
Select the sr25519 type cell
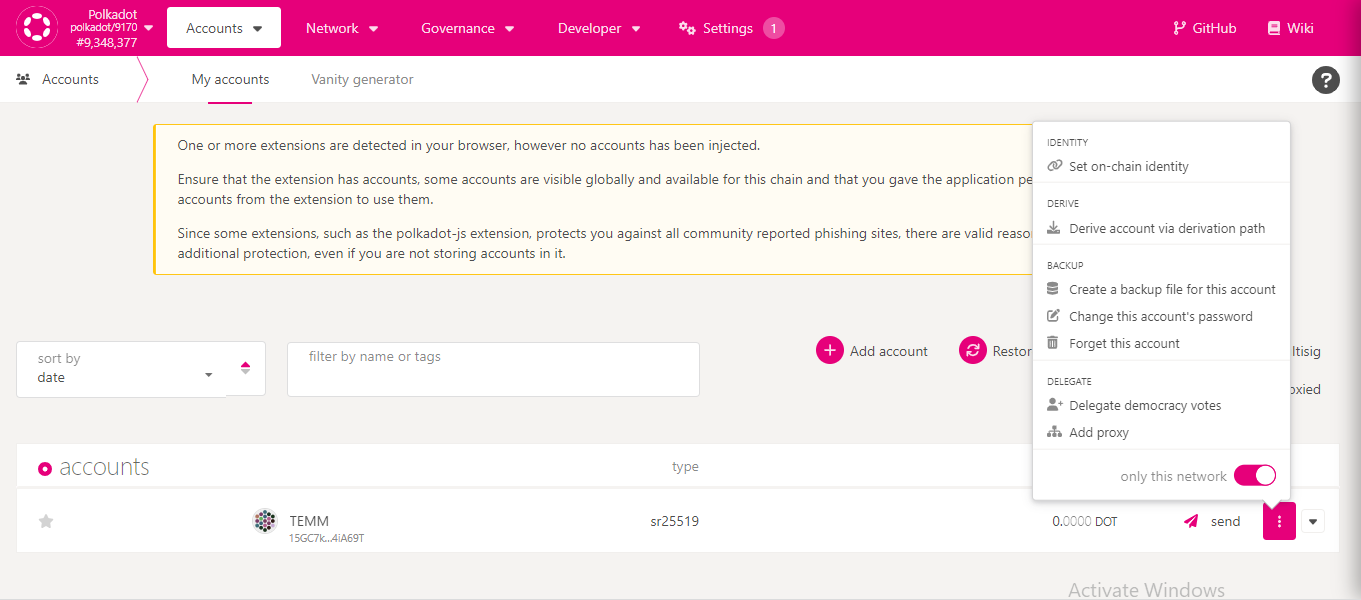pyautogui.click(x=675, y=521)
